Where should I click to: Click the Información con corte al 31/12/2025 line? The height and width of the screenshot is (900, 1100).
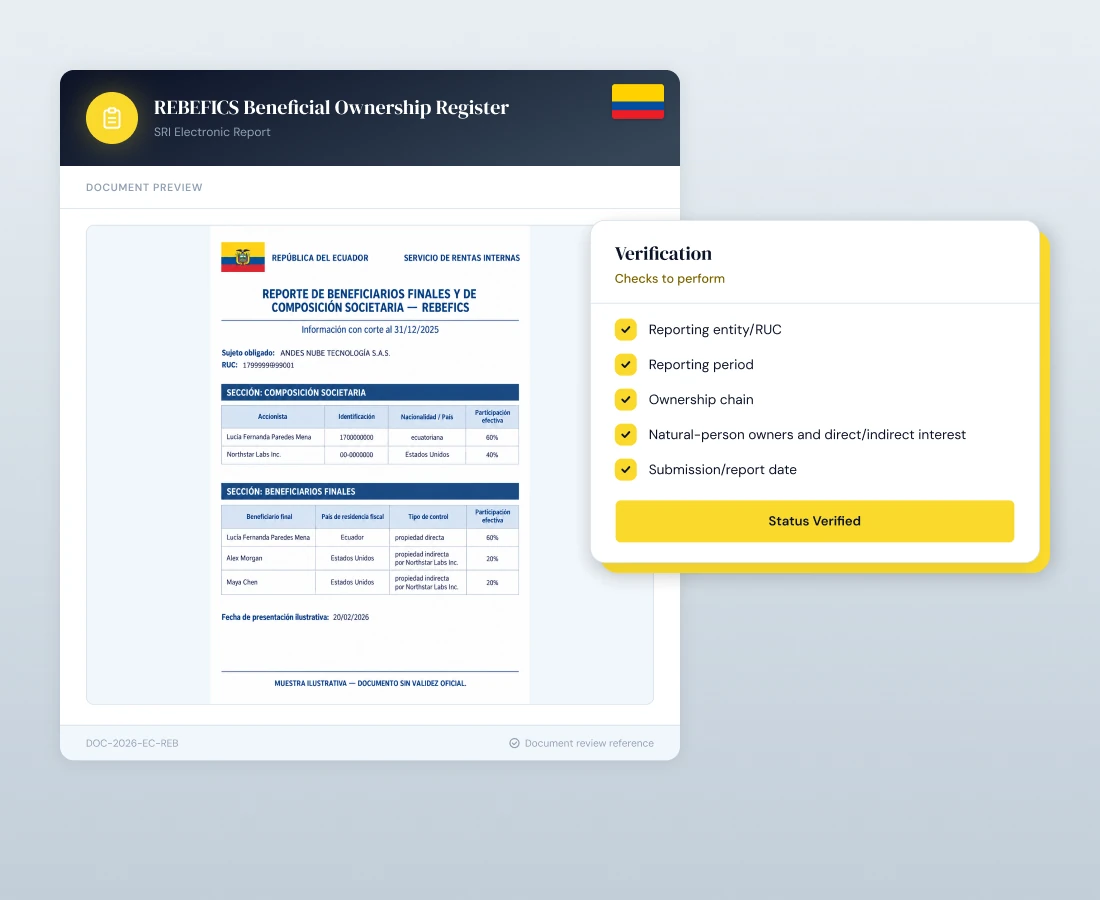pyautogui.click(x=370, y=330)
